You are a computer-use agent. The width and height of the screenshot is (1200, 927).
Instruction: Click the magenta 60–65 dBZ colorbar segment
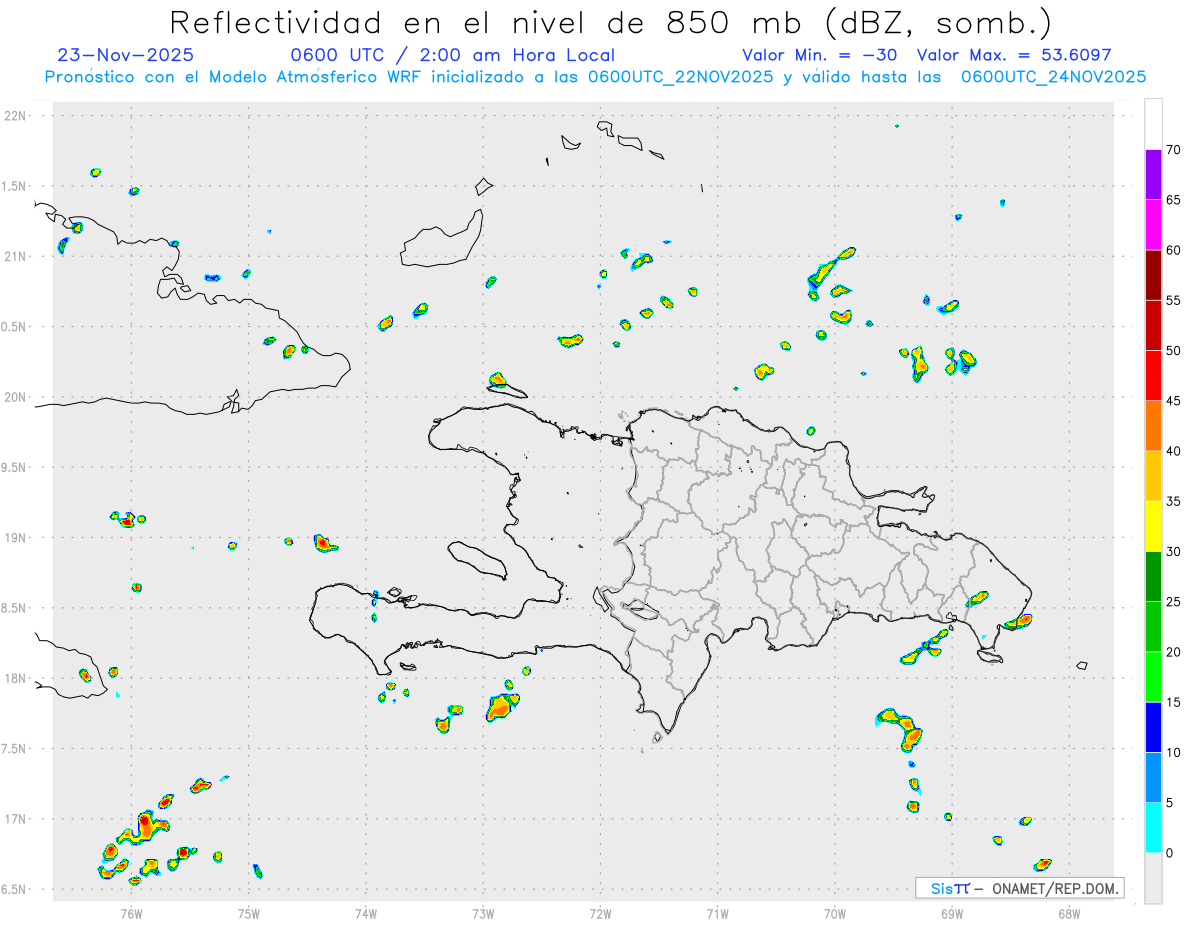tap(1153, 225)
